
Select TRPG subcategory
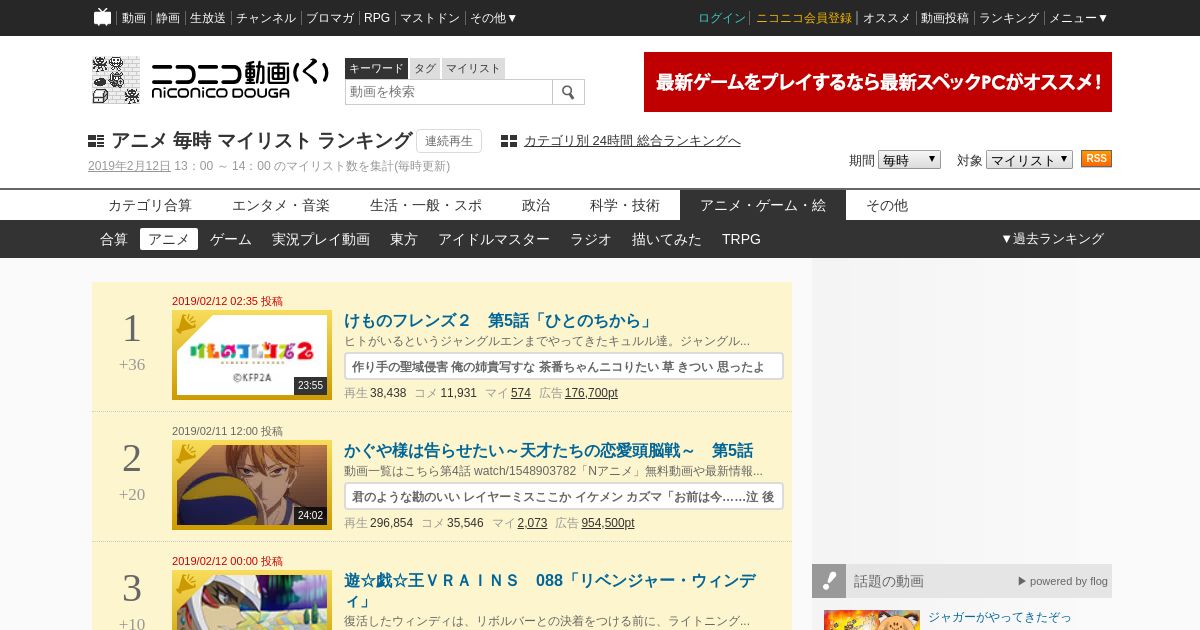point(741,239)
